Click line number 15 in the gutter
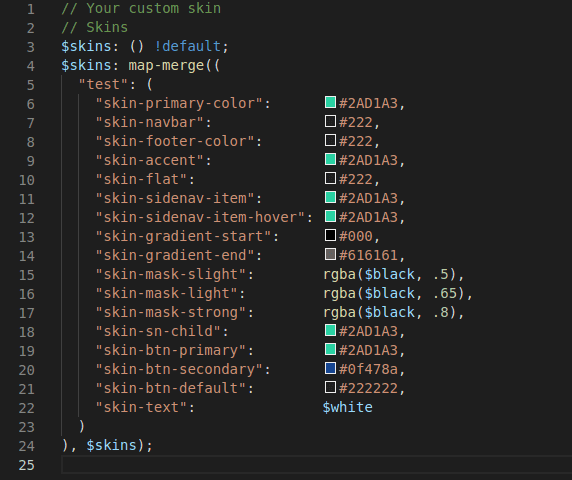Image resolution: width=572 pixels, height=480 pixels. [x=27, y=275]
